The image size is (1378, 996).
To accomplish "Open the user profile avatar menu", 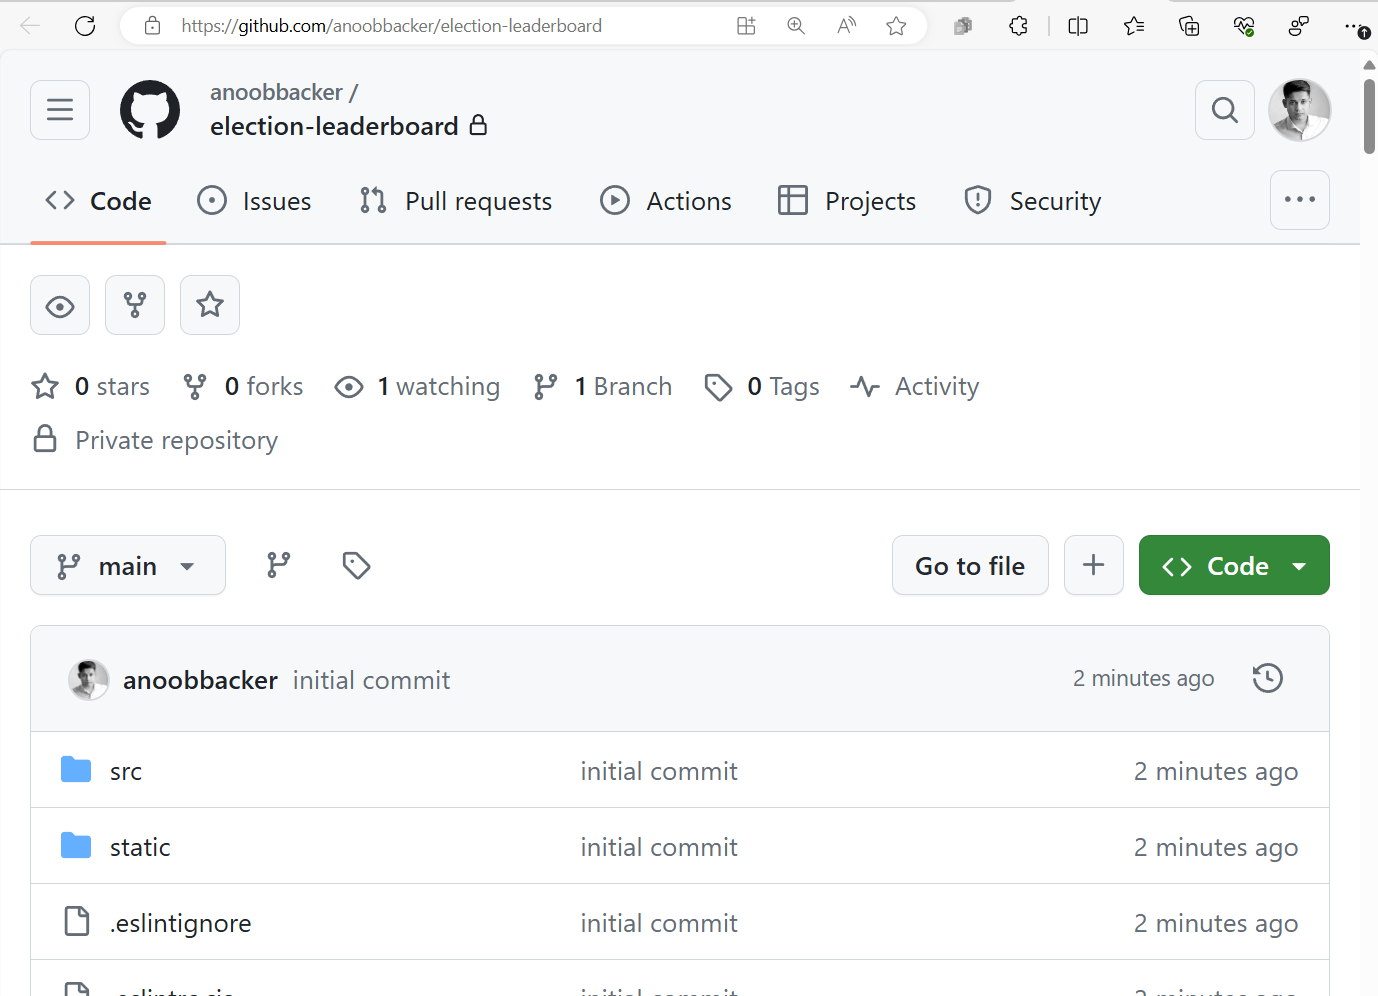I will pos(1300,110).
